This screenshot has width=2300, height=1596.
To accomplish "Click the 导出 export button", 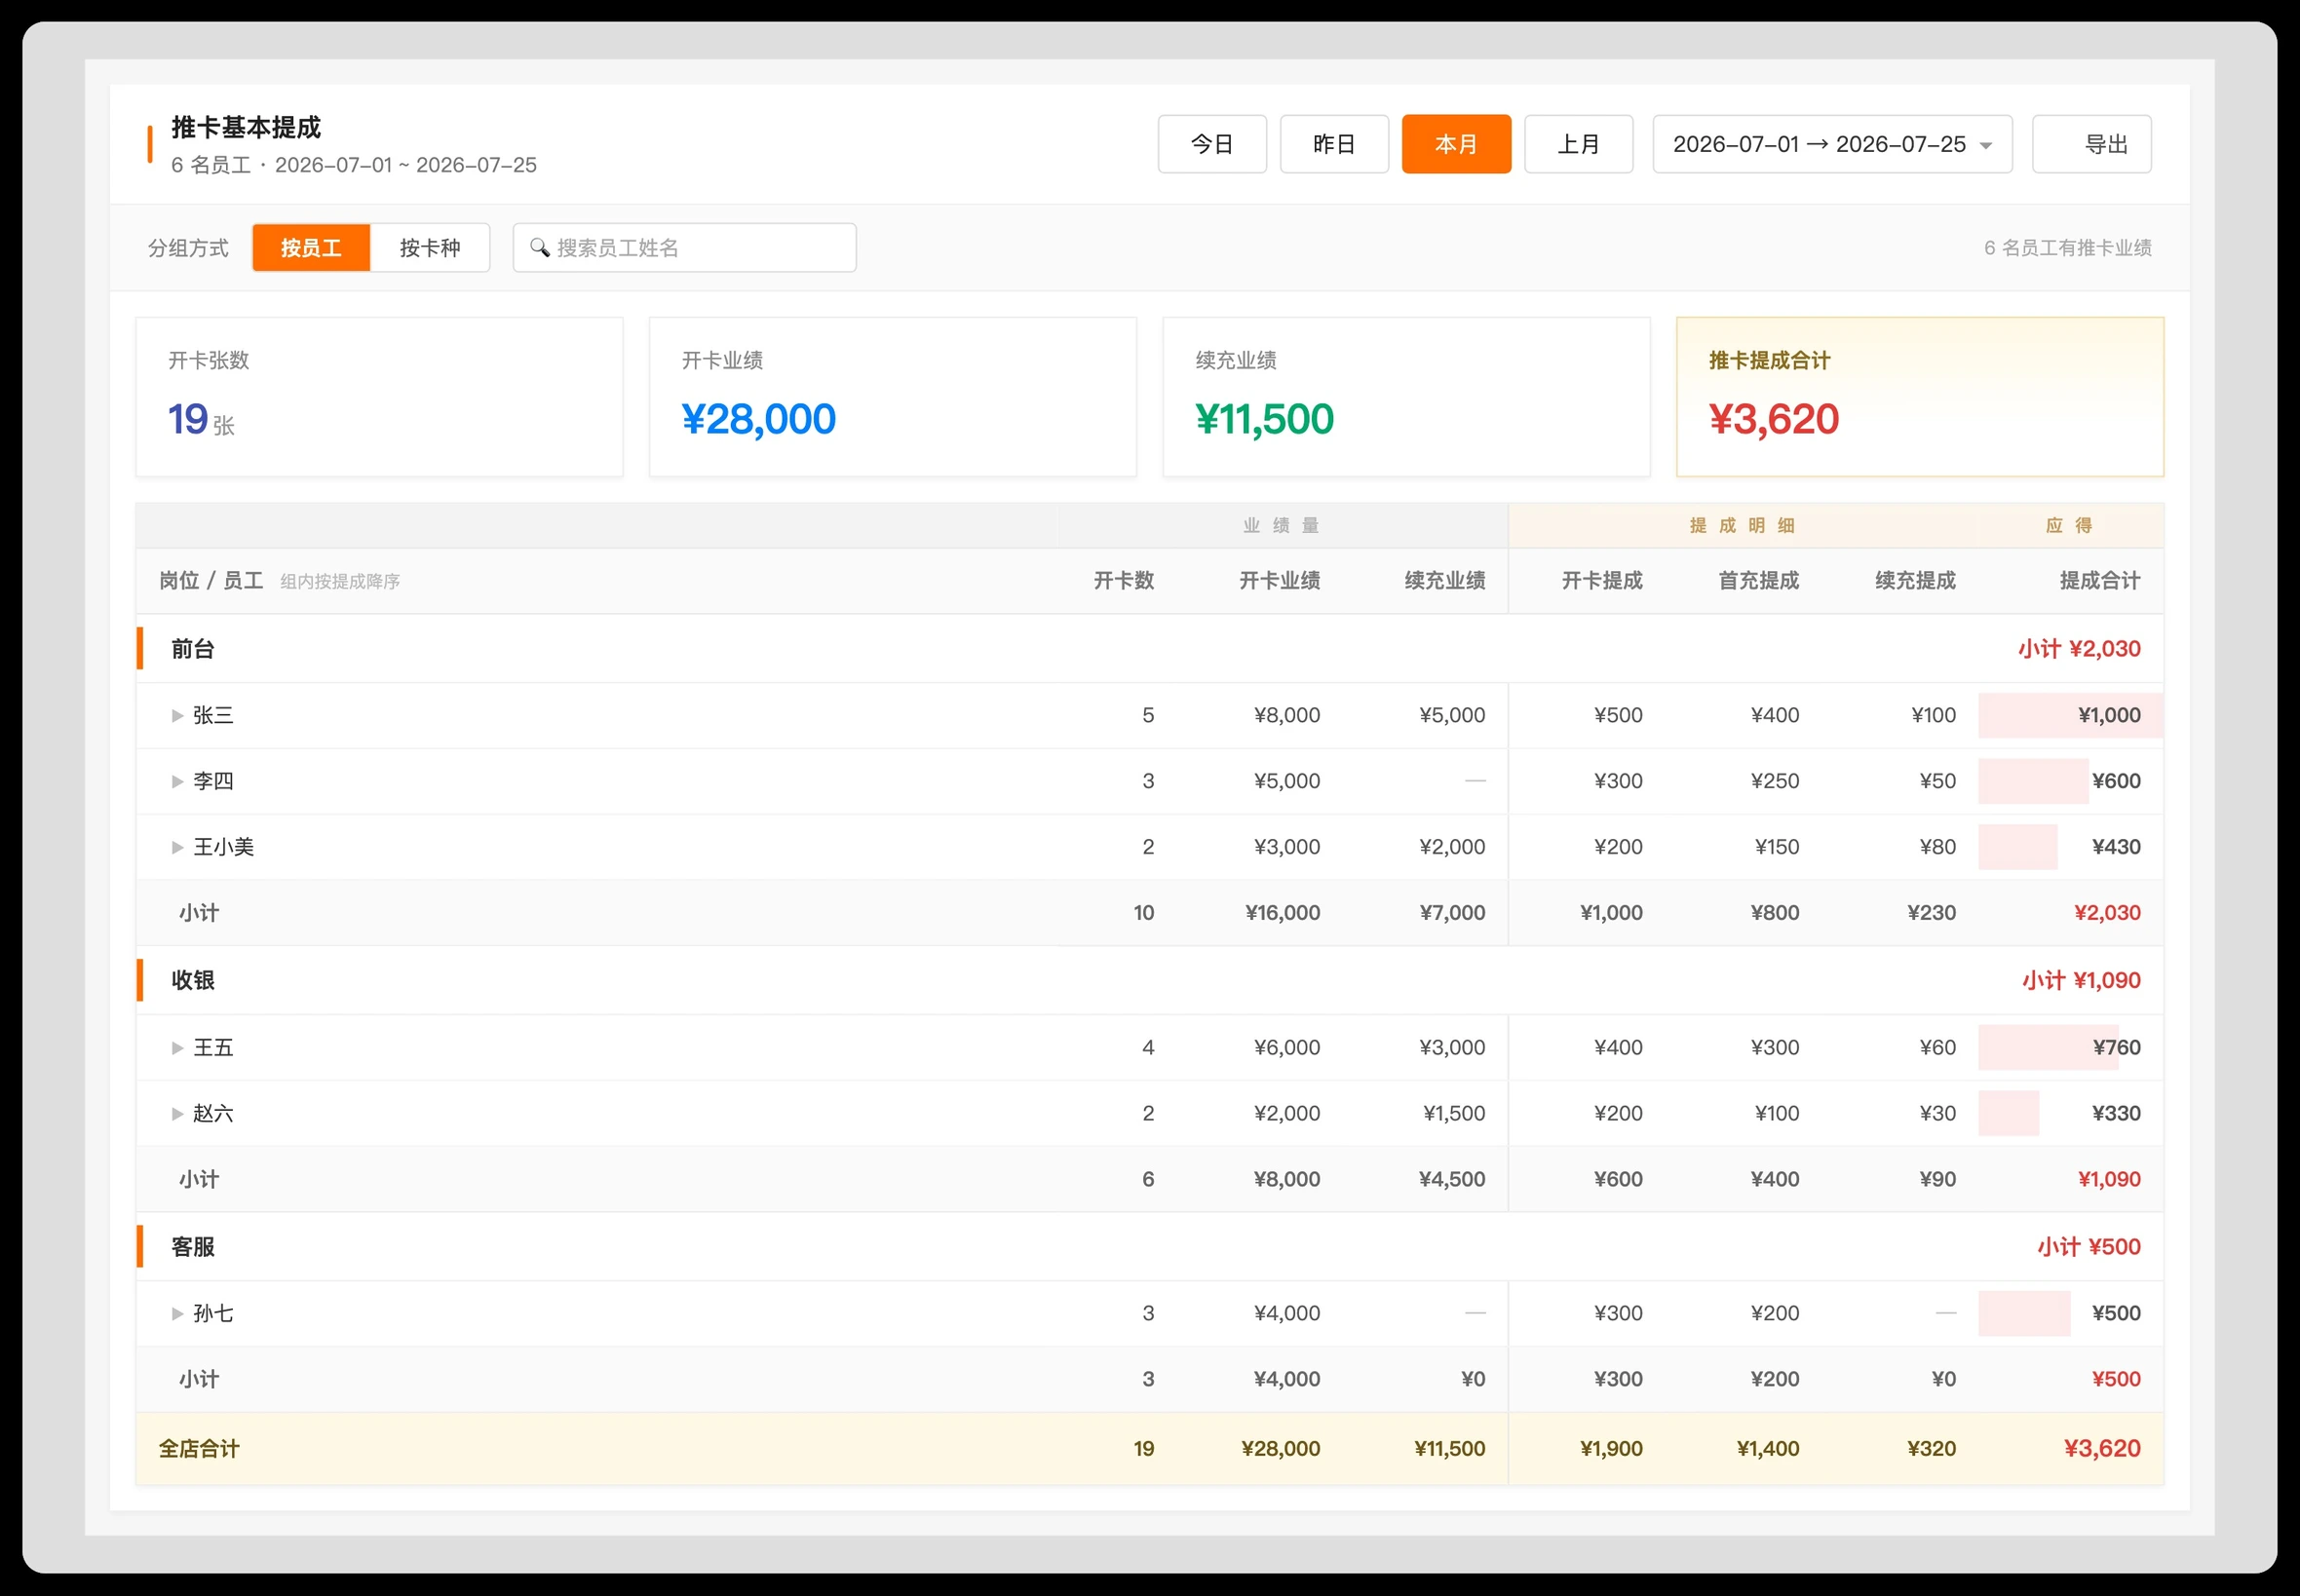I will point(2091,144).
